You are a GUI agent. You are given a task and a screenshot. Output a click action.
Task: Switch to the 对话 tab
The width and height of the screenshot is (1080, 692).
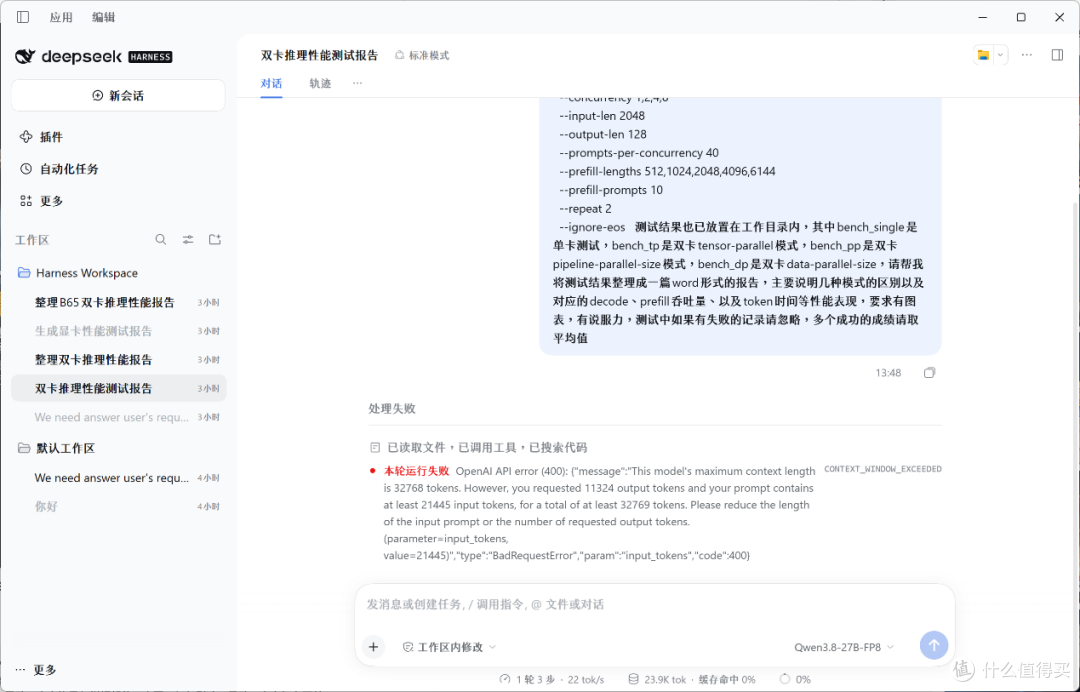click(x=271, y=83)
